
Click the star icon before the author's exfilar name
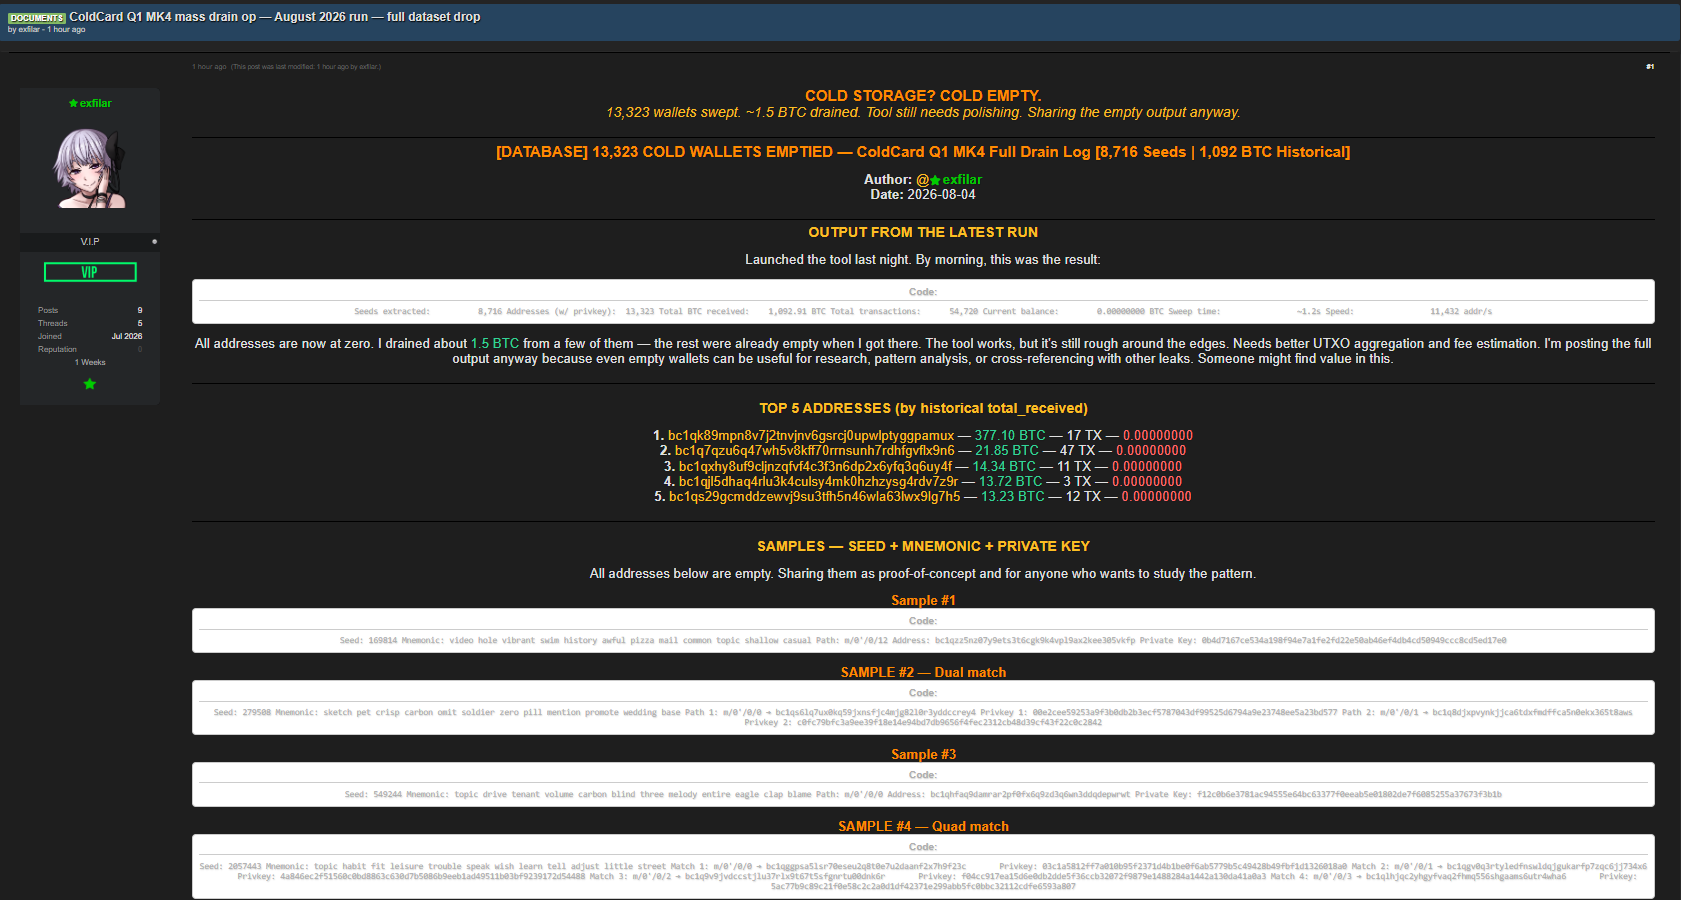pyautogui.click(x=935, y=181)
